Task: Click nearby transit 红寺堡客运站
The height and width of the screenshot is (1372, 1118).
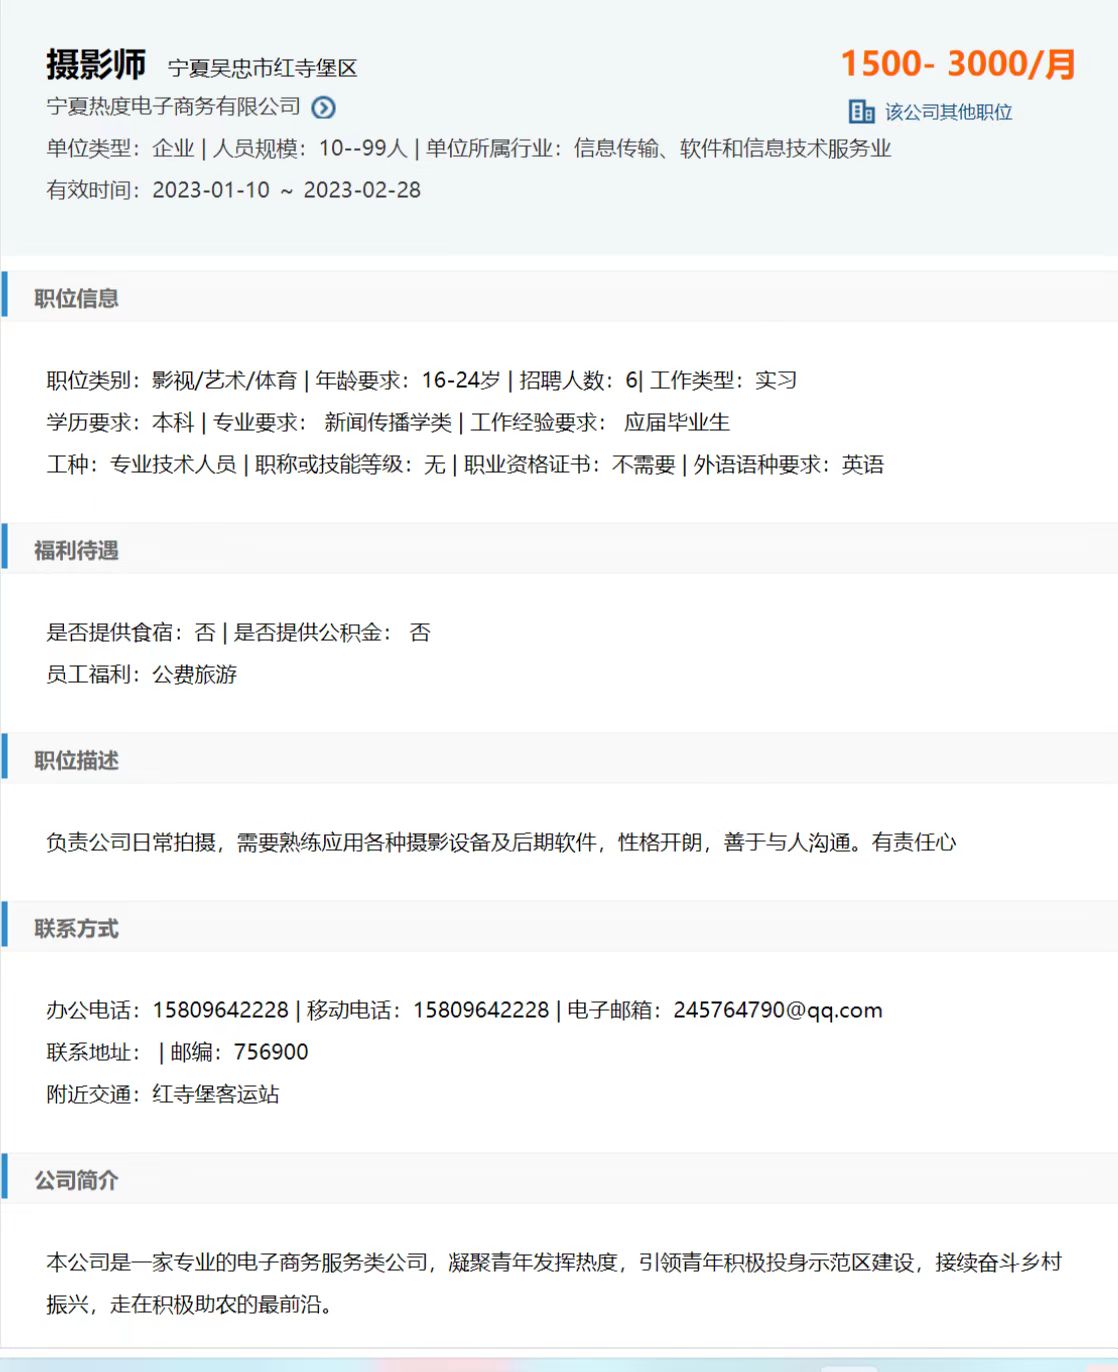Action: [x=215, y=1094]
